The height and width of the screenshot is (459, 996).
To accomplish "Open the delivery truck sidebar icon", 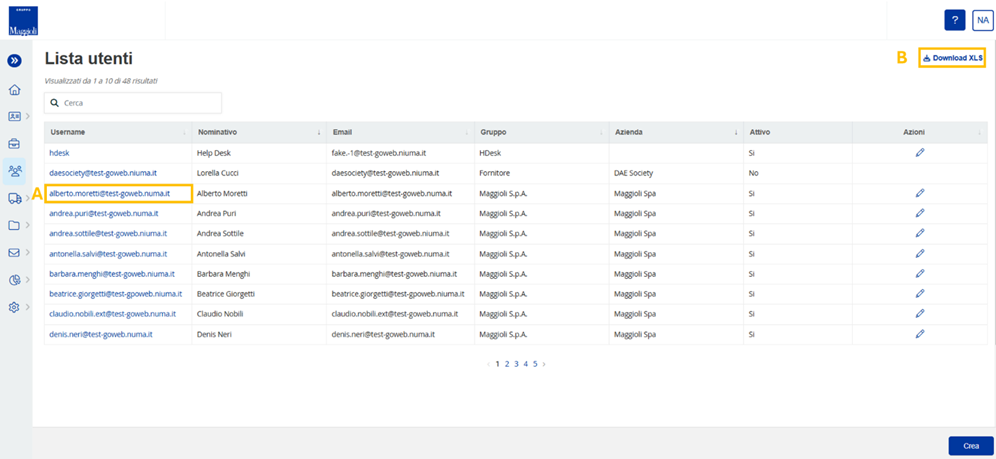I will (x=15, y=199).
